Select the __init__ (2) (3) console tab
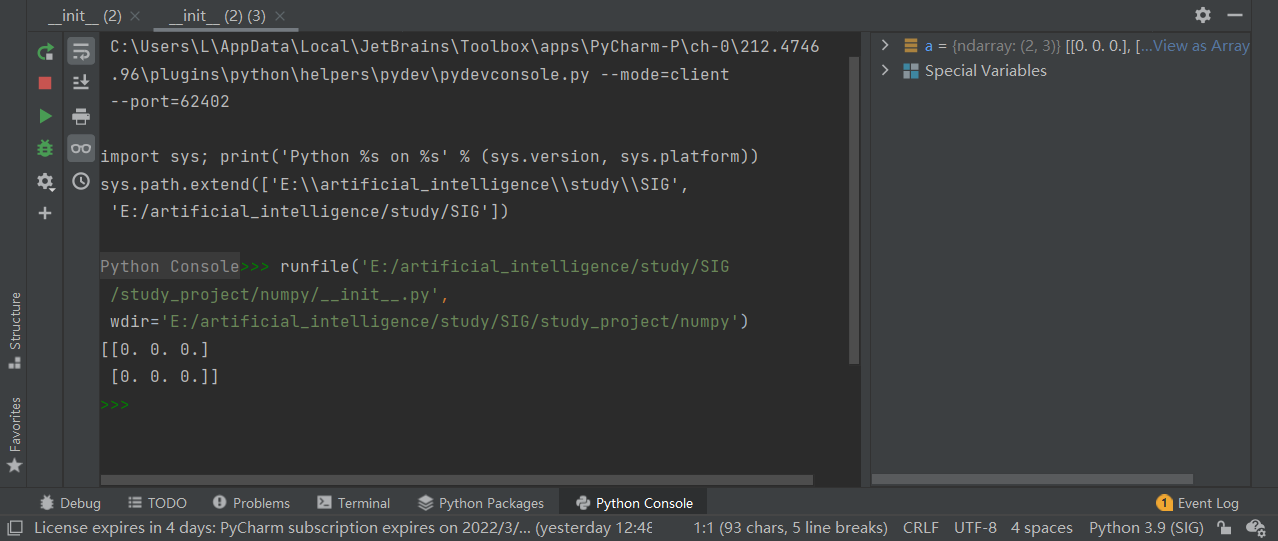The width and height of the screenshot is (1278, 541). (x=217, y=15)
